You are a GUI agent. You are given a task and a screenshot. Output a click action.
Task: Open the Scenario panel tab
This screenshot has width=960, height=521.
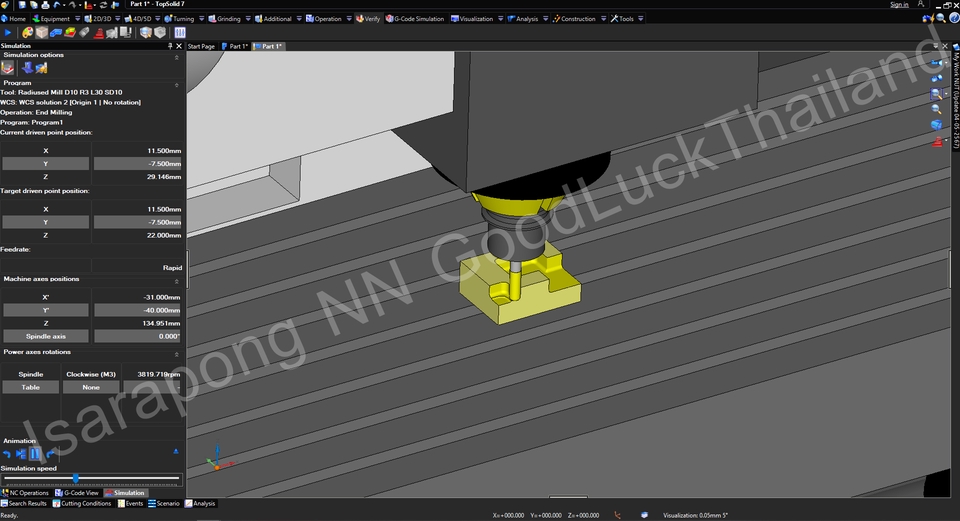164,504
